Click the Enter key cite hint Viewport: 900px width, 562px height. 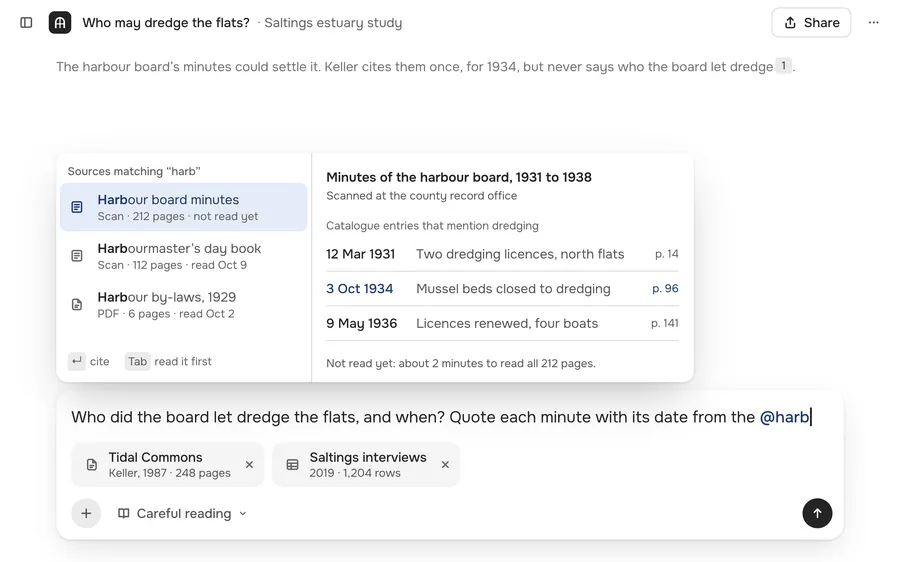point(89,361)
